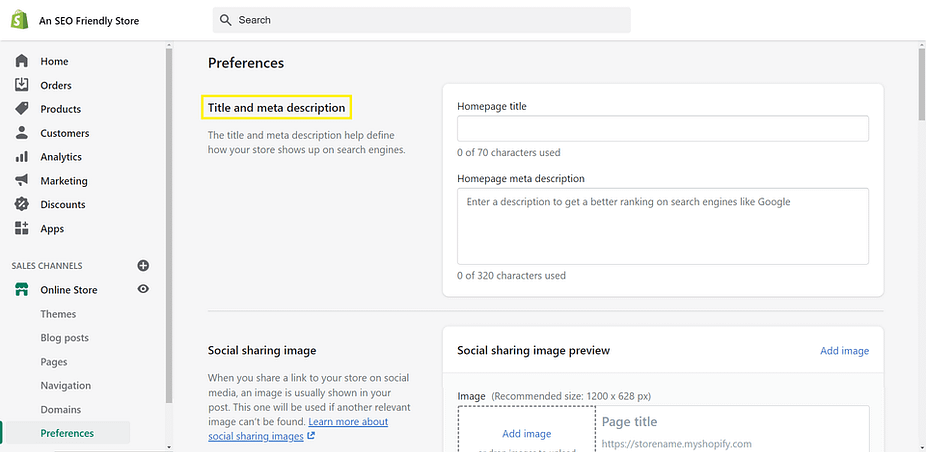Screen dimensions: 926x452
Task: Open the Customers page
Action: coord(64,134)
